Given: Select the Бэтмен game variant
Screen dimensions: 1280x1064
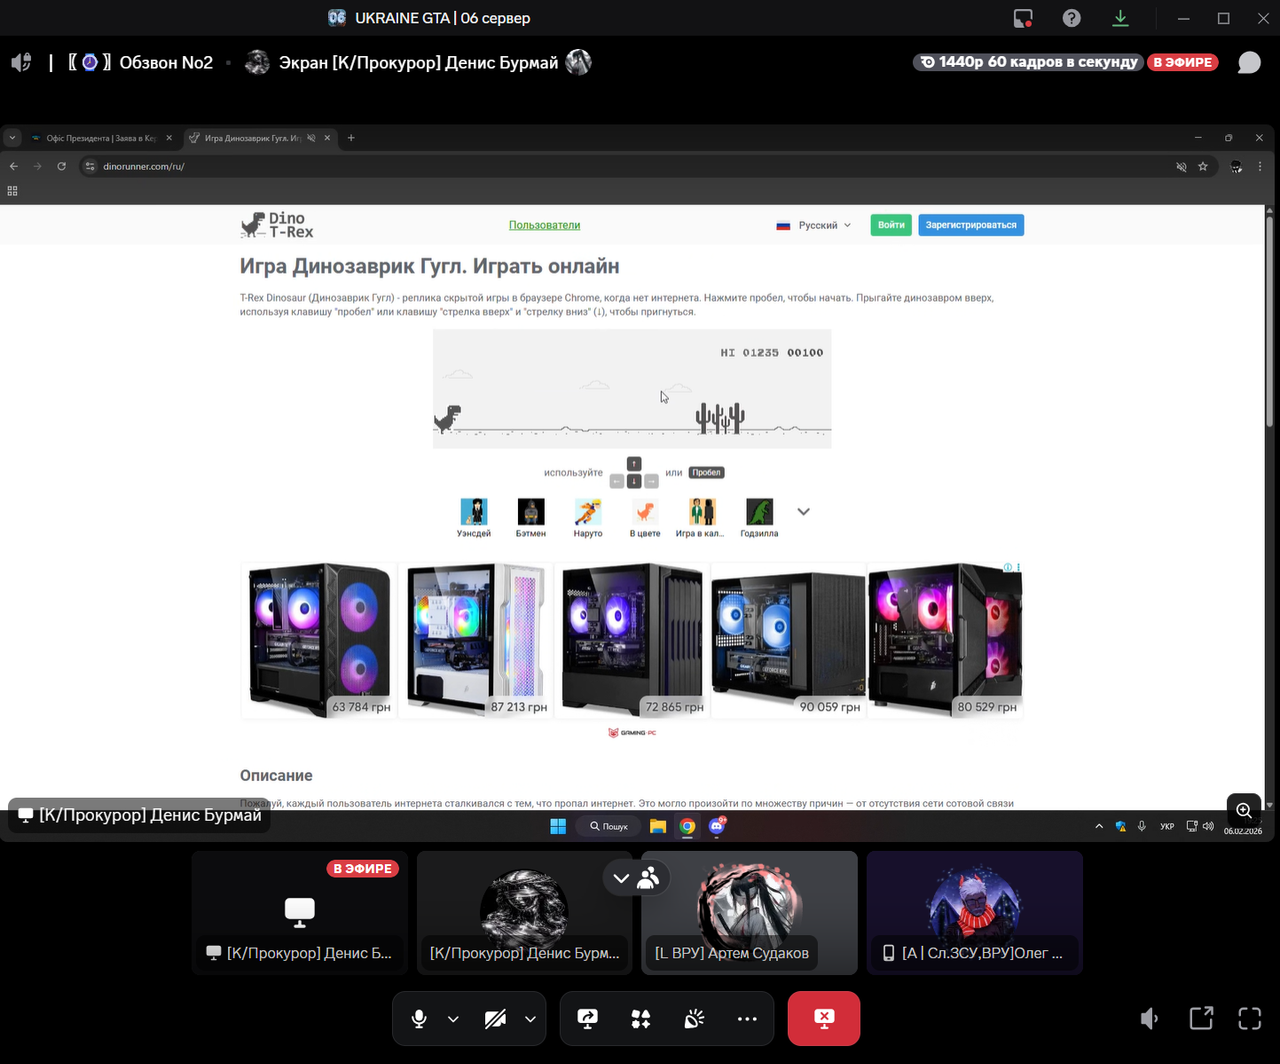Looking at the screenshot, I should click(x=531, y=518).
